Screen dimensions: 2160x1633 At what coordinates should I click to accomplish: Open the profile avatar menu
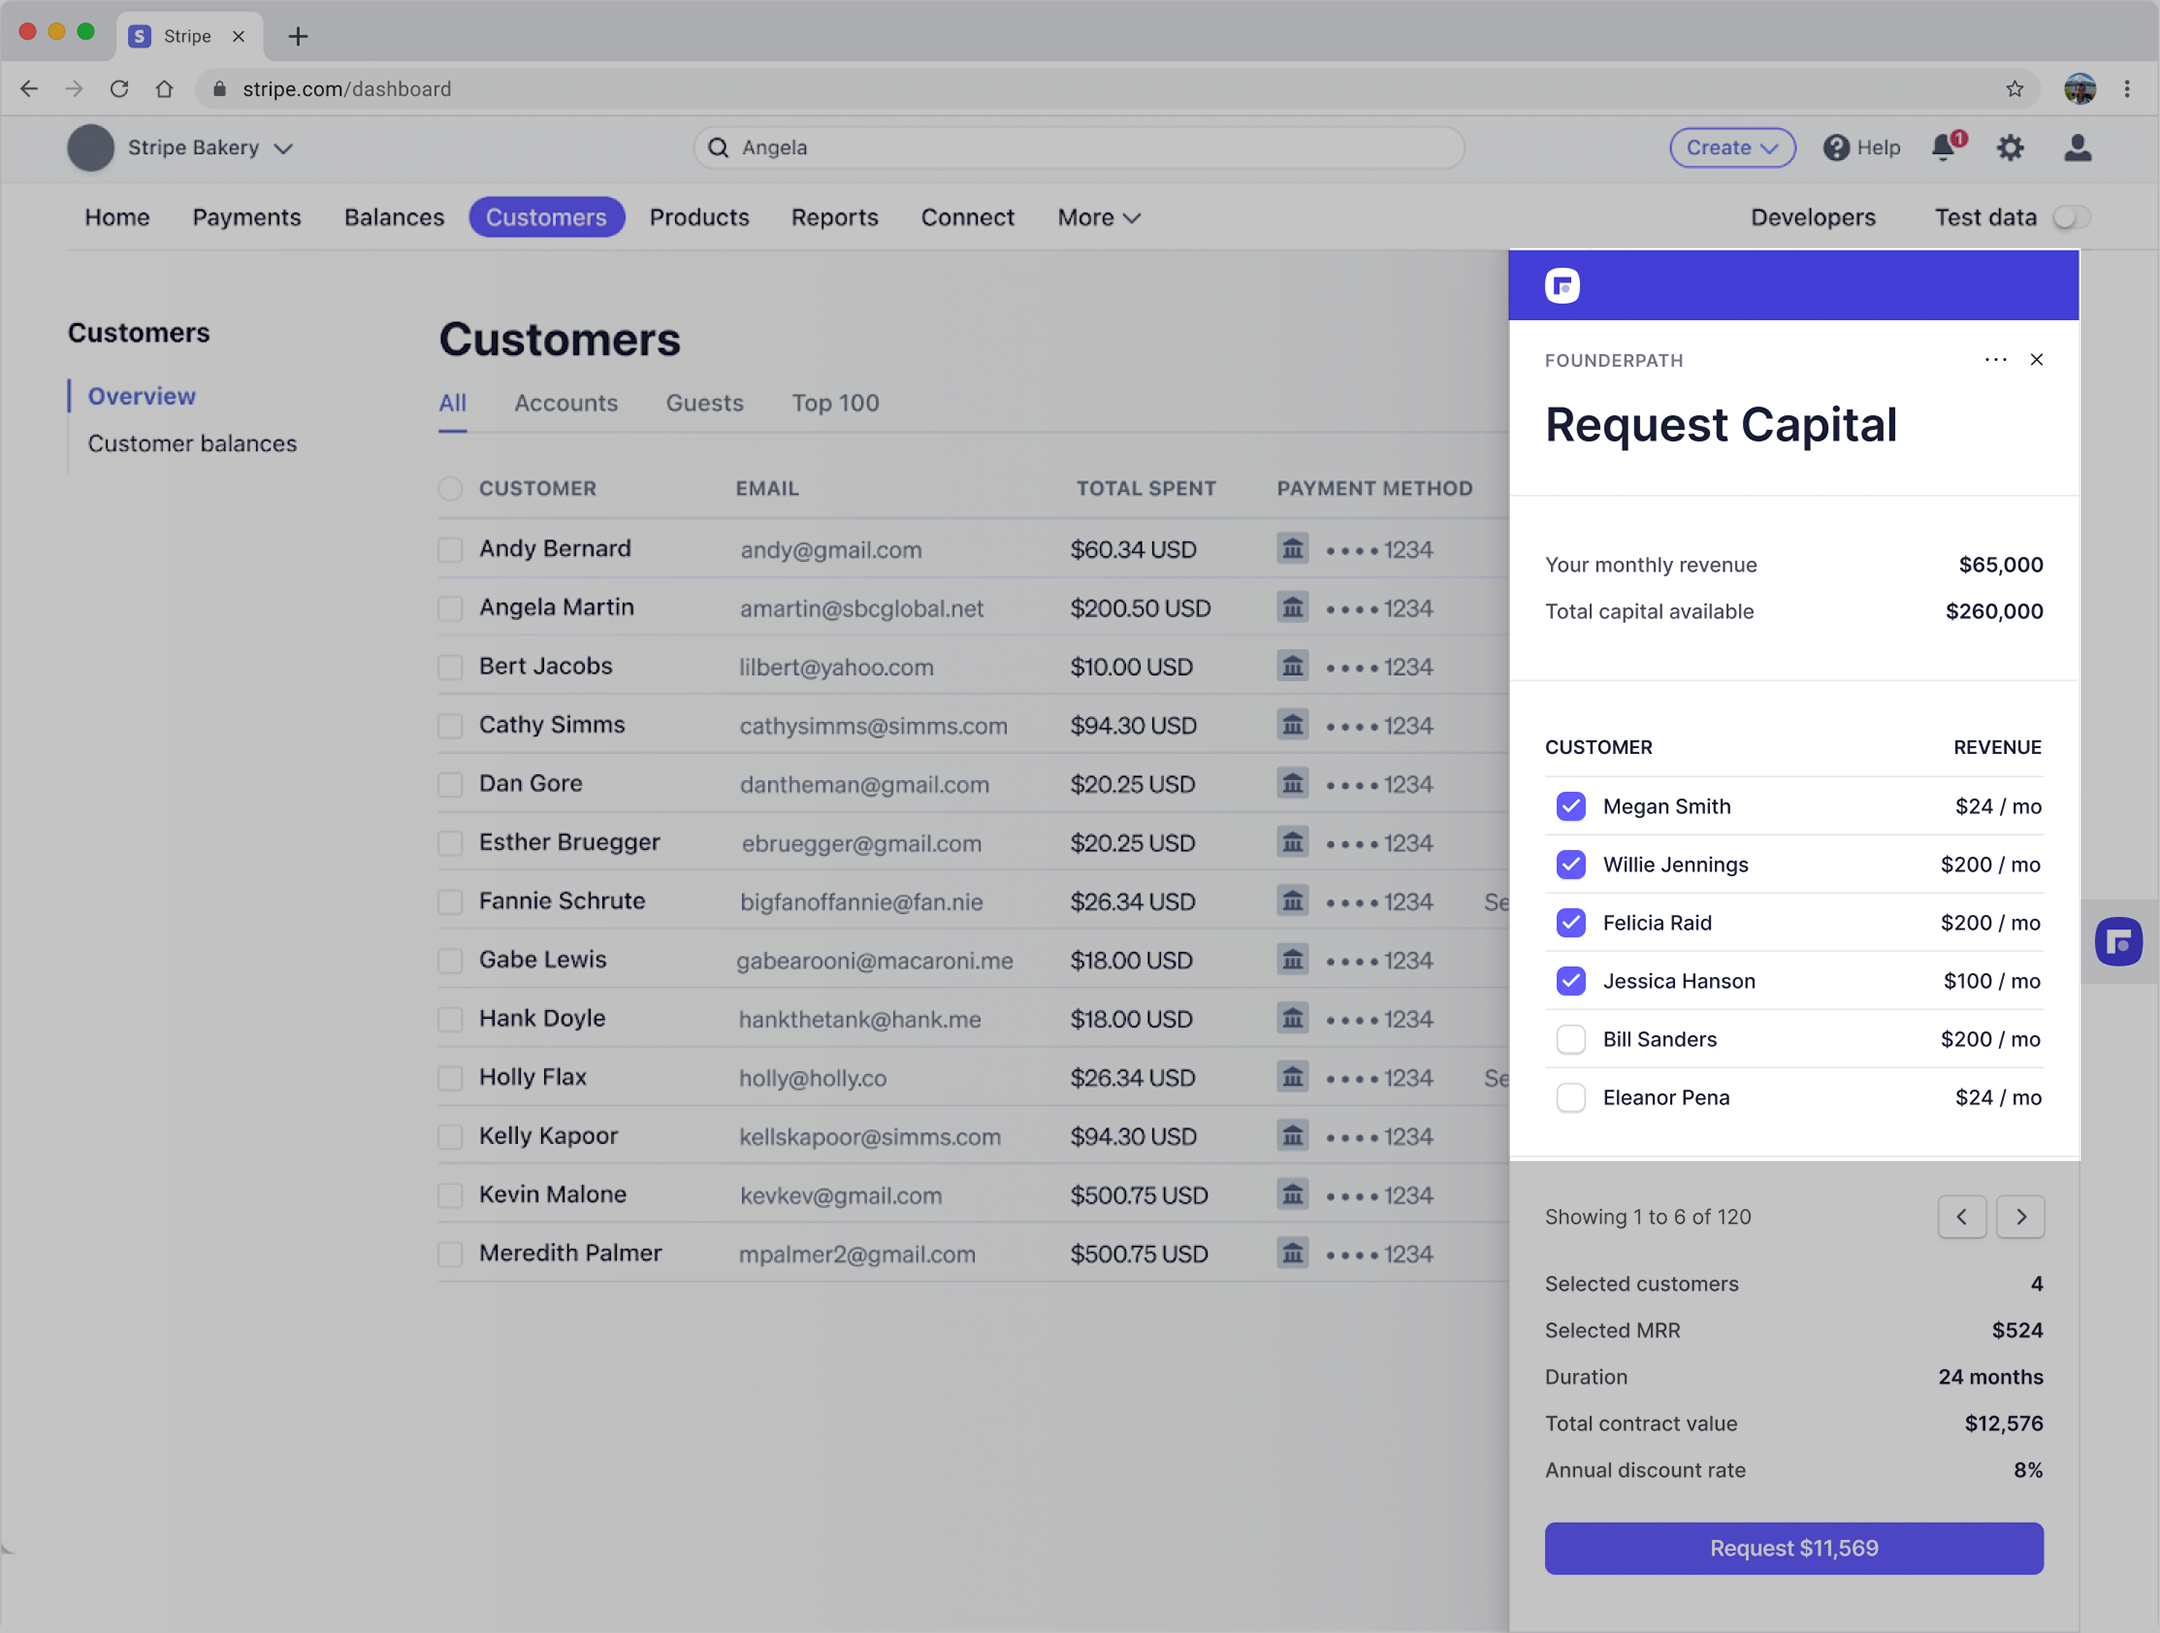(x=2077, y=147)
